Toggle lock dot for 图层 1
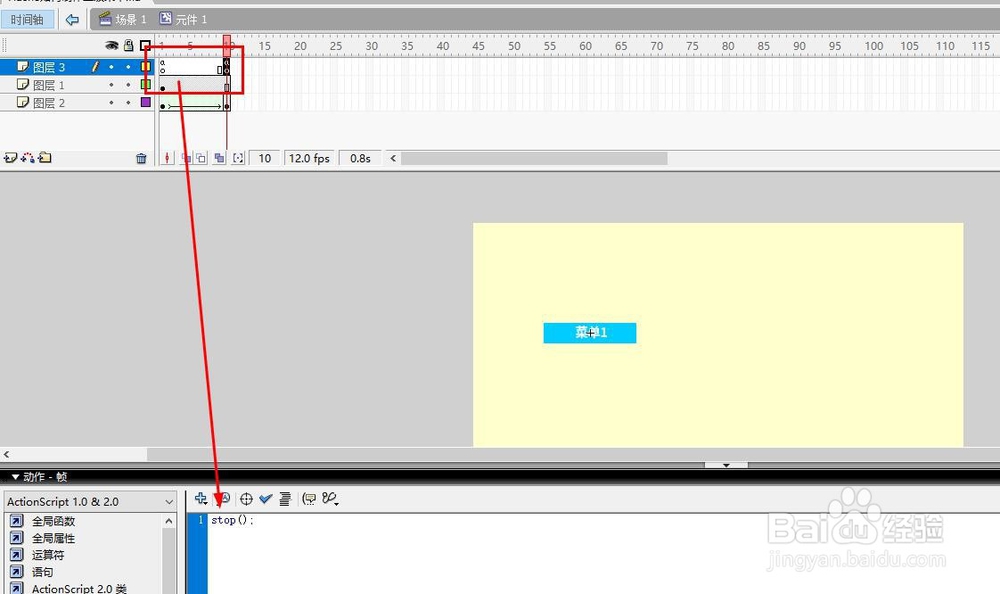The image size is (1000, 594). point(128,85)
